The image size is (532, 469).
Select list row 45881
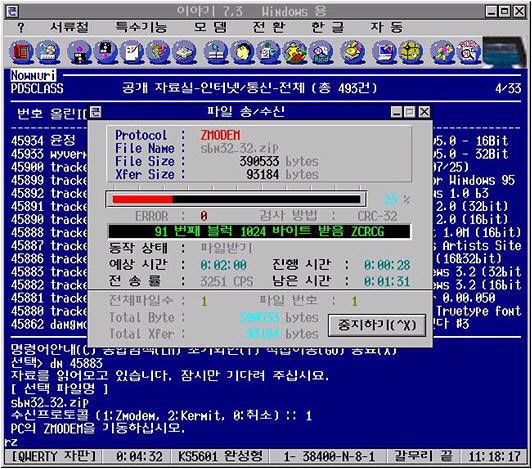(x=49, y=298)
